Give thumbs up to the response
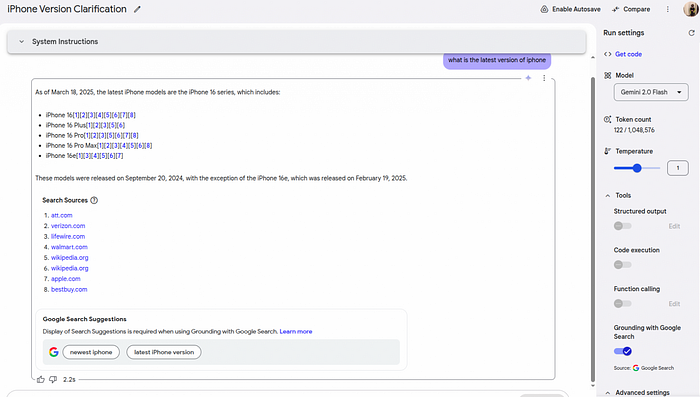 [41, 380]
